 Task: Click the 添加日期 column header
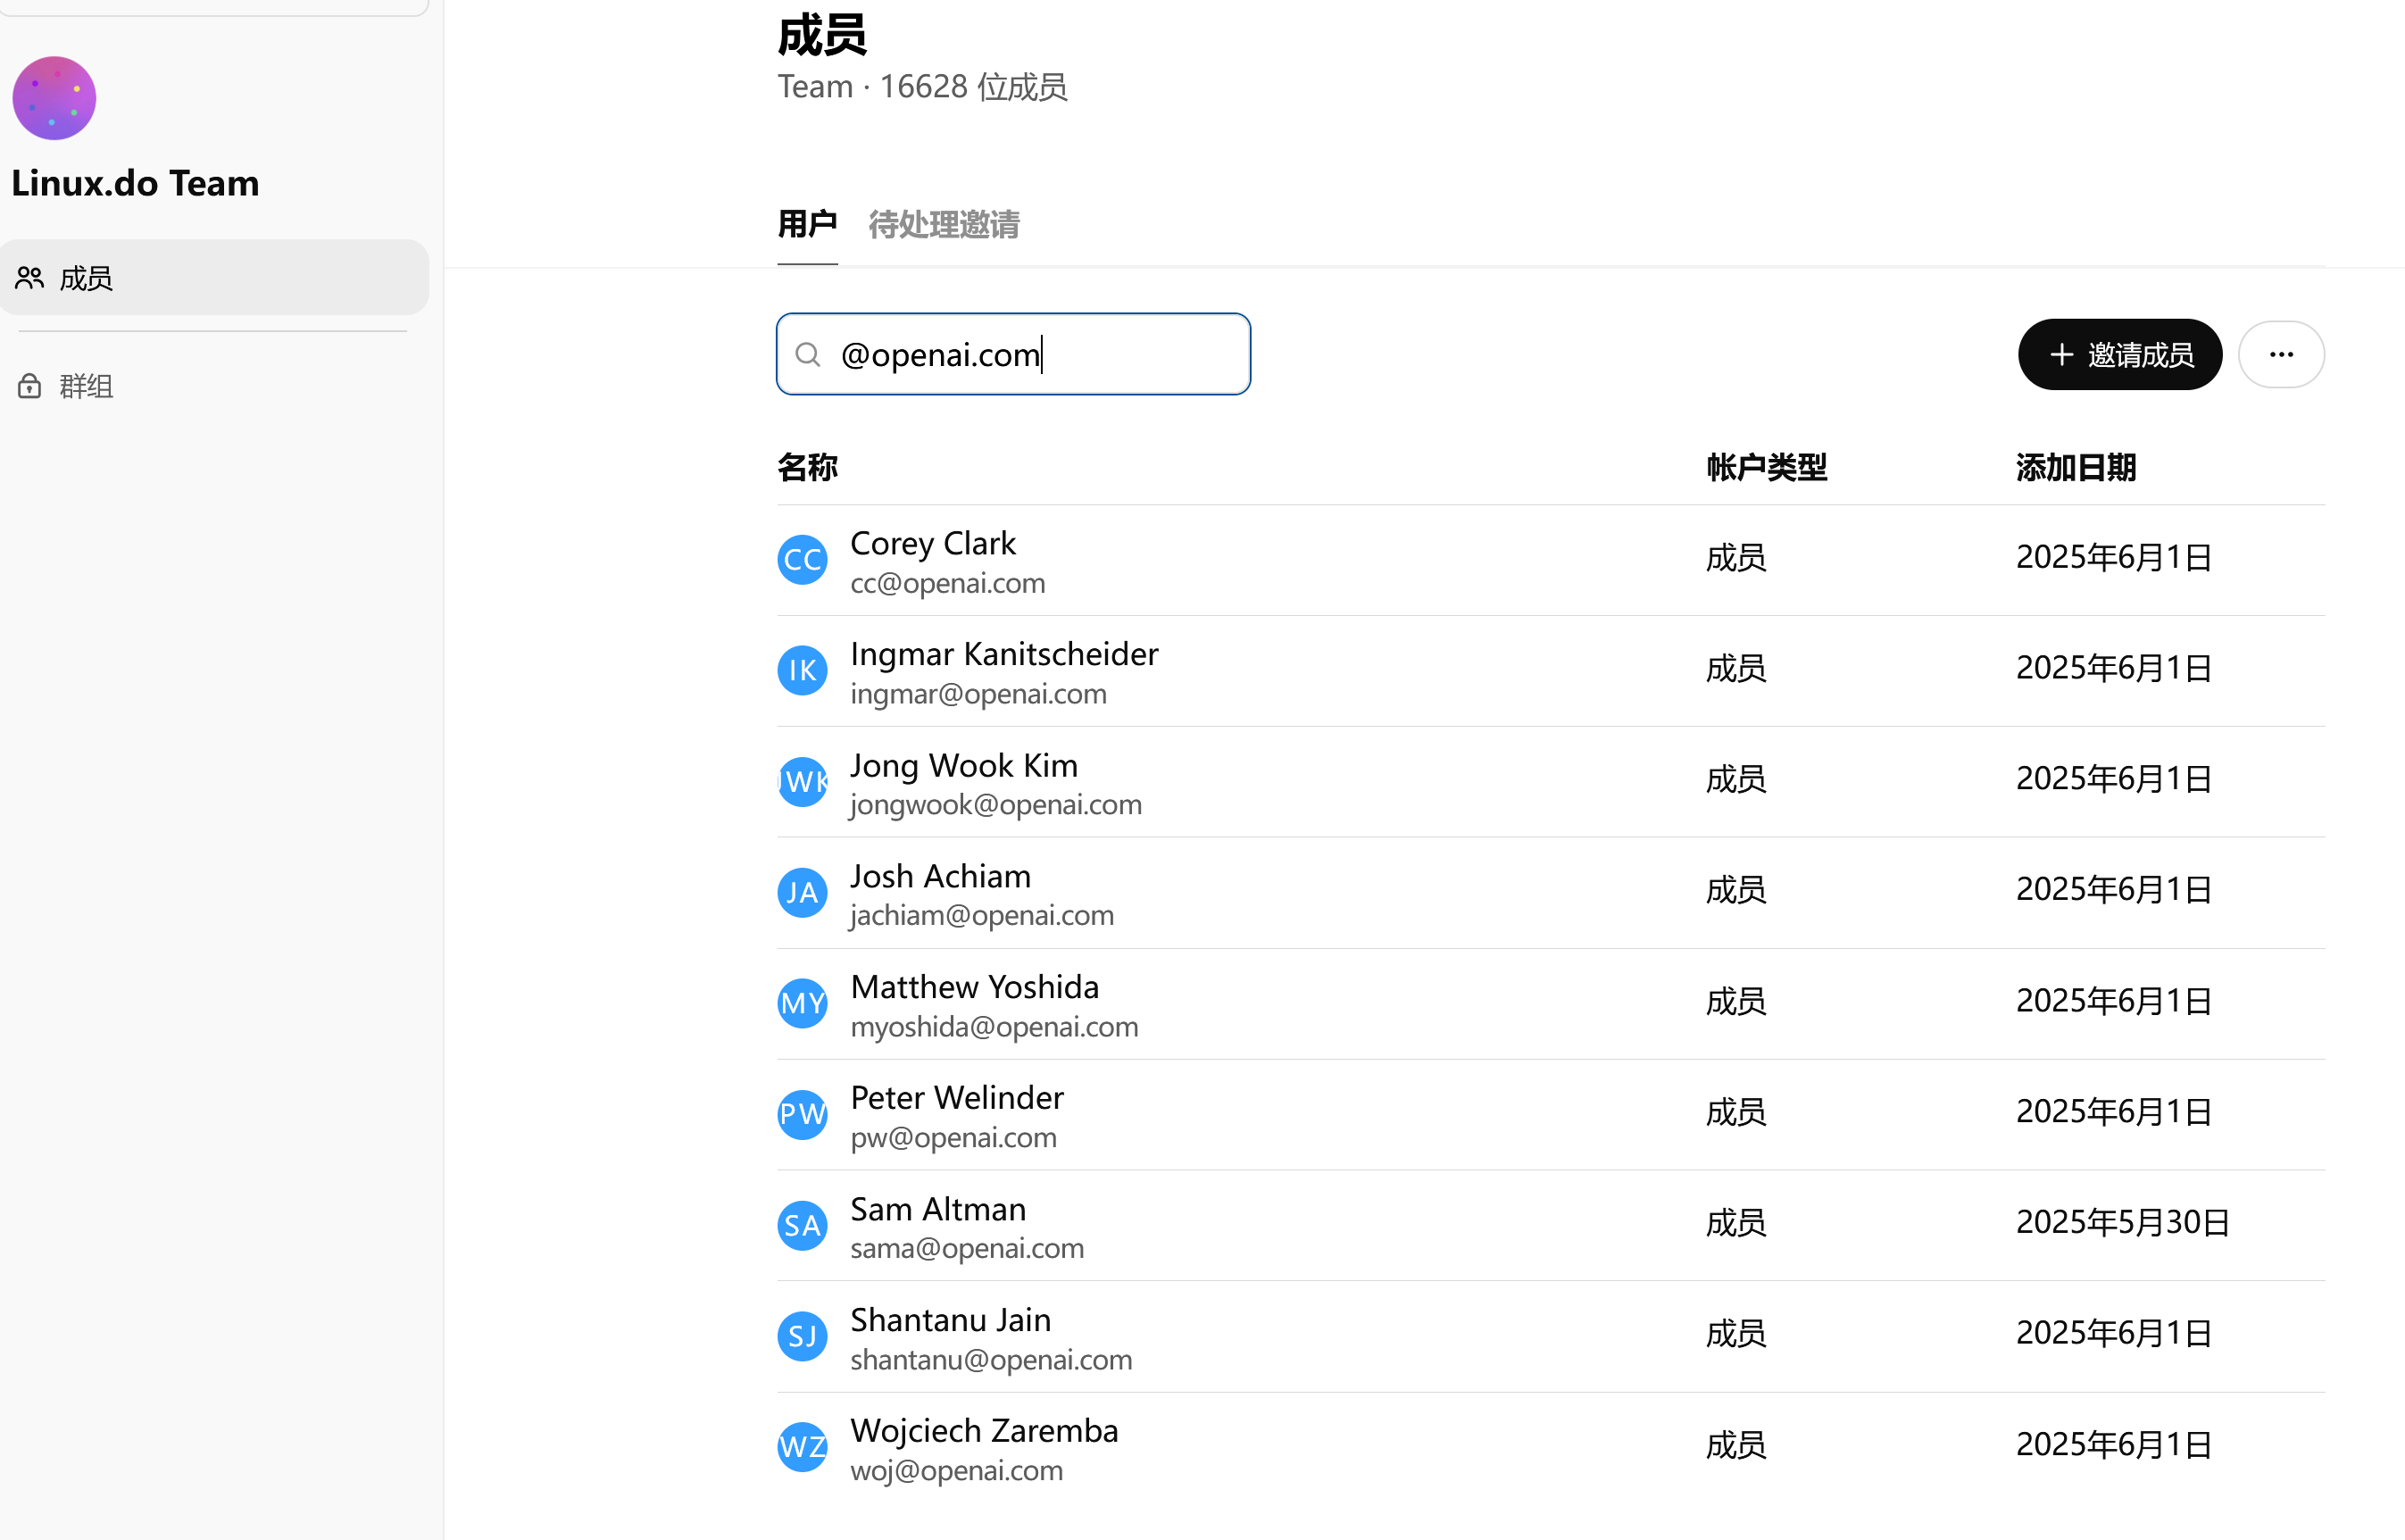tap(2075, 467)
